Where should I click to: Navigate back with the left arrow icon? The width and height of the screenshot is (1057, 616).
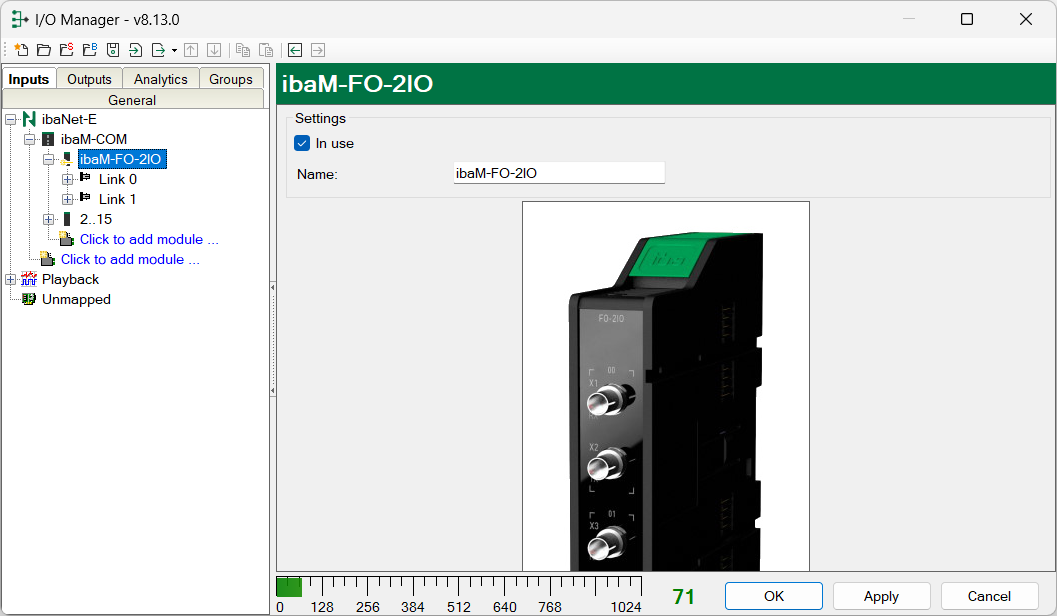tap(295, 50)
